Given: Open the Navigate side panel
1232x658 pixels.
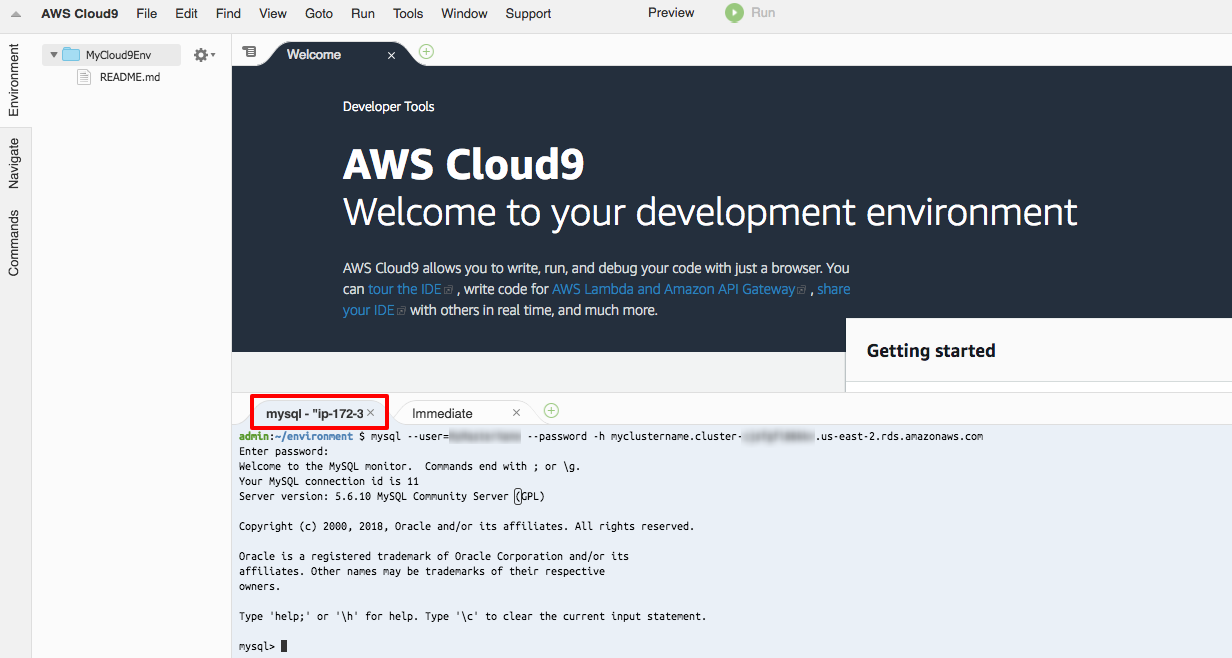Looking at the screenshot, I should tap(14, 164).
